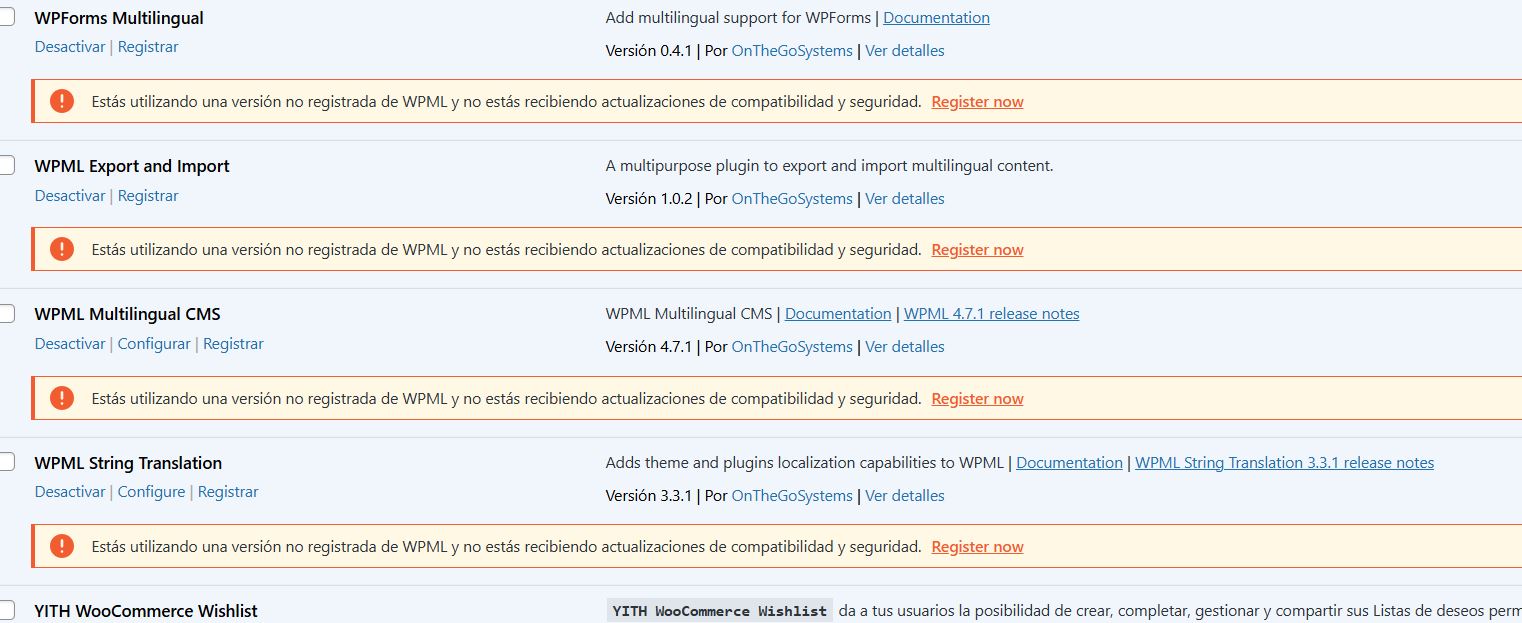Open WPML Multilingual CMS Documentation link

click(x=838, y=314)
